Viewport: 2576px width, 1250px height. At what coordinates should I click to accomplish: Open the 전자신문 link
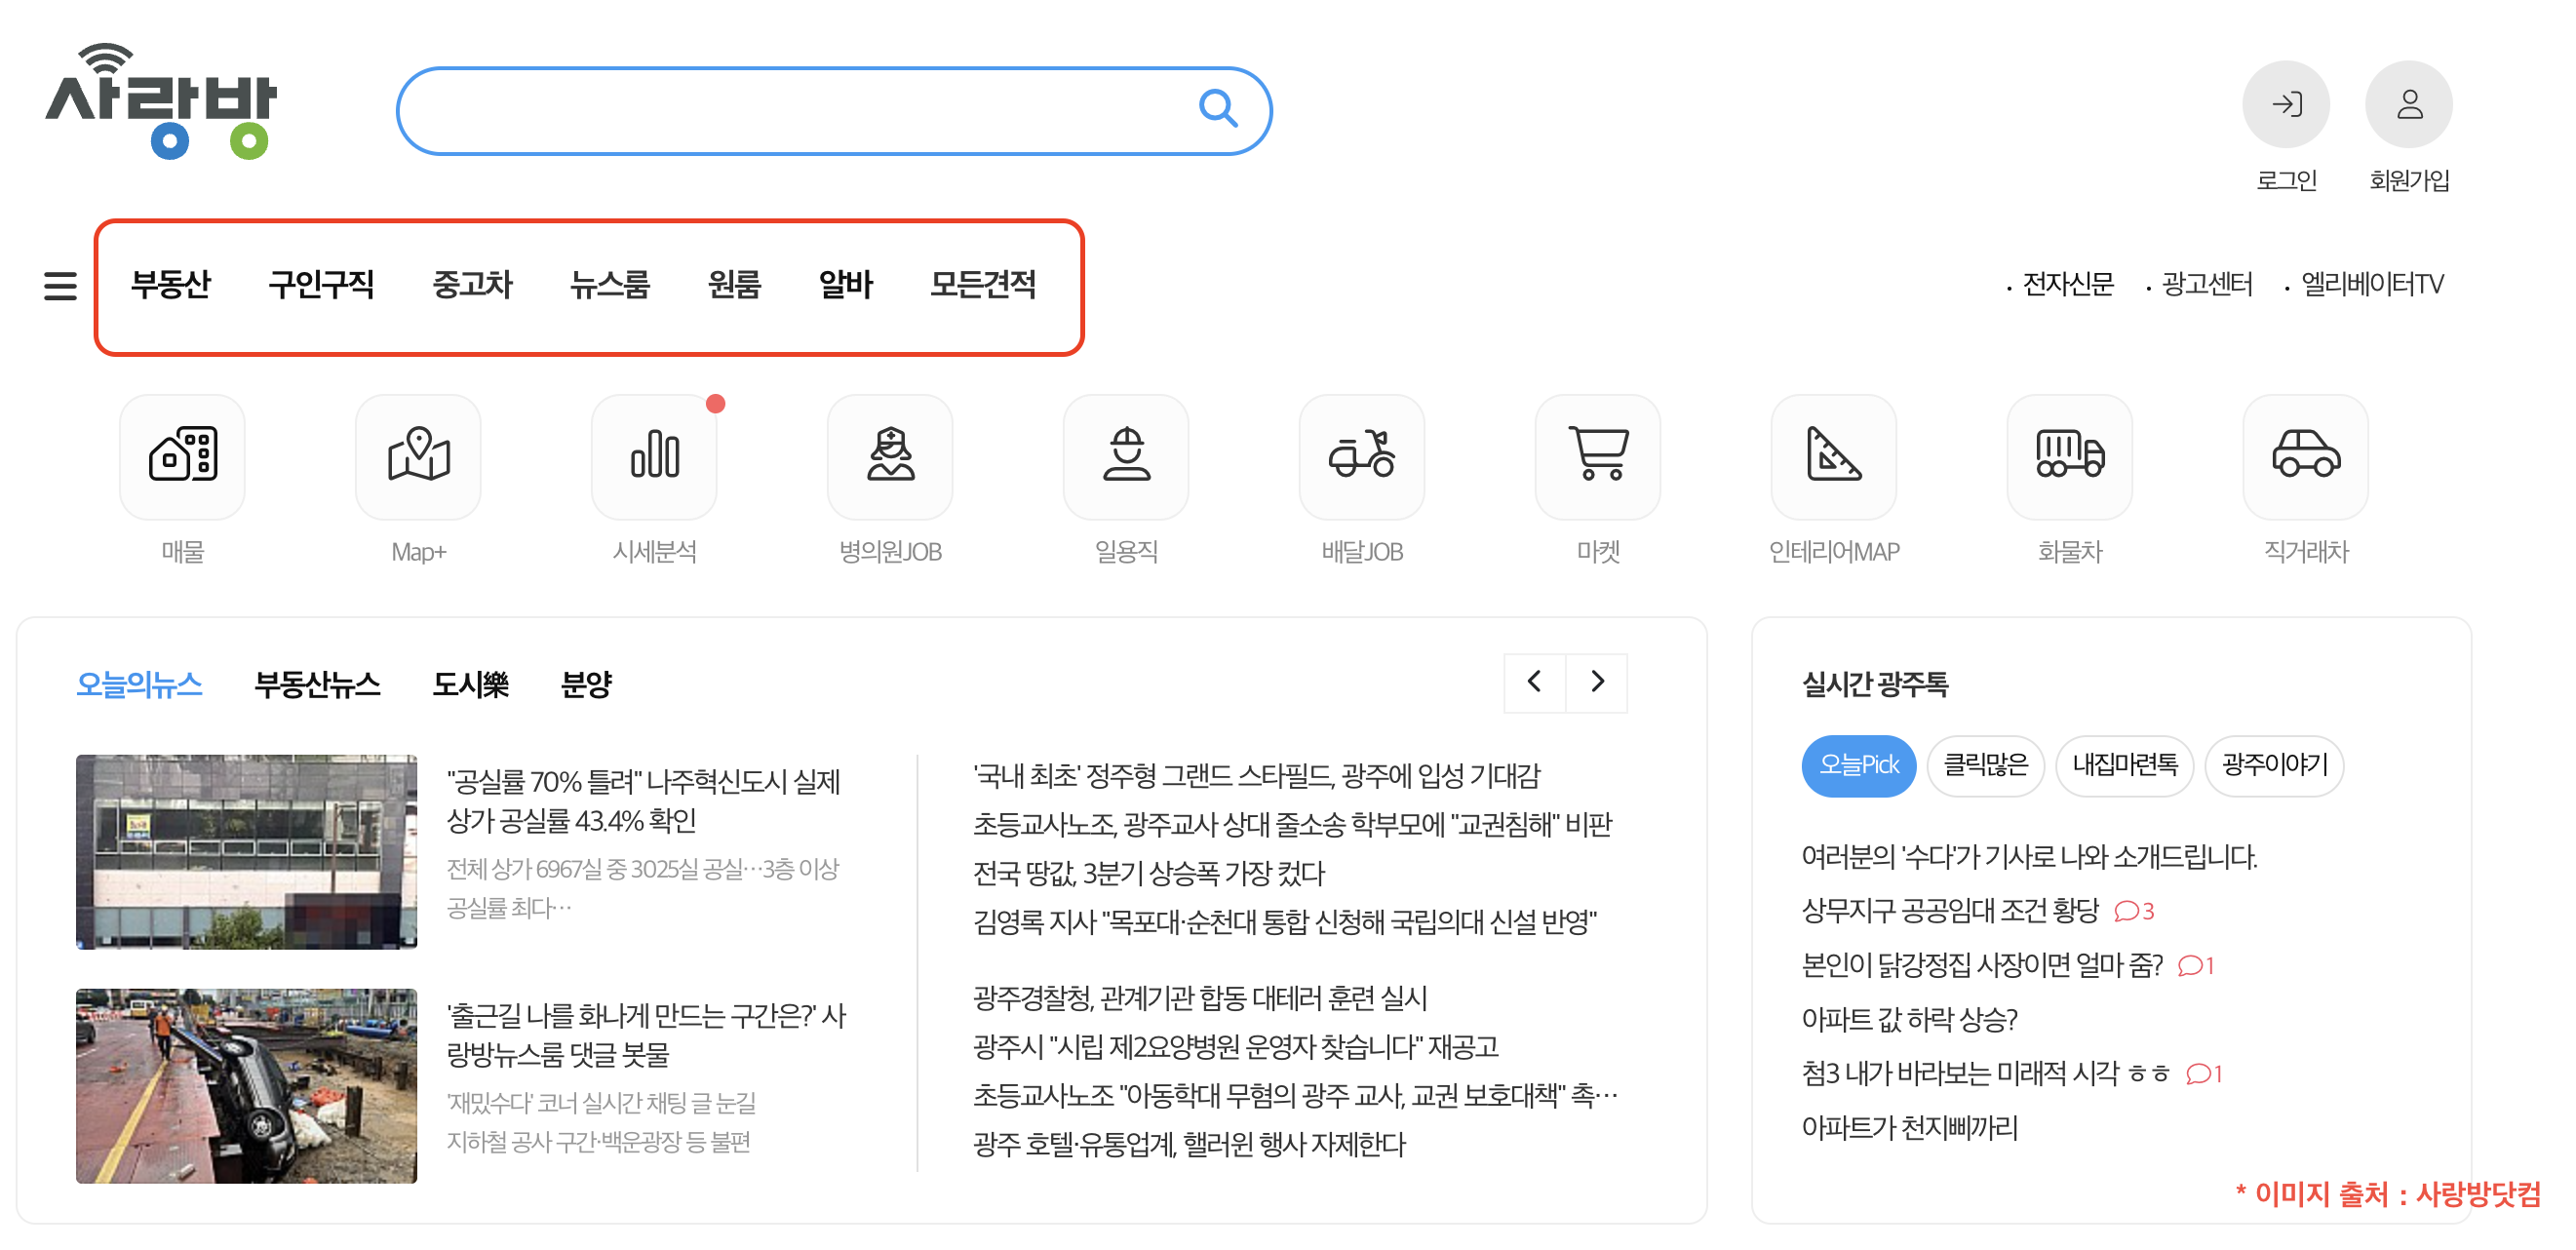[2068, 285]
